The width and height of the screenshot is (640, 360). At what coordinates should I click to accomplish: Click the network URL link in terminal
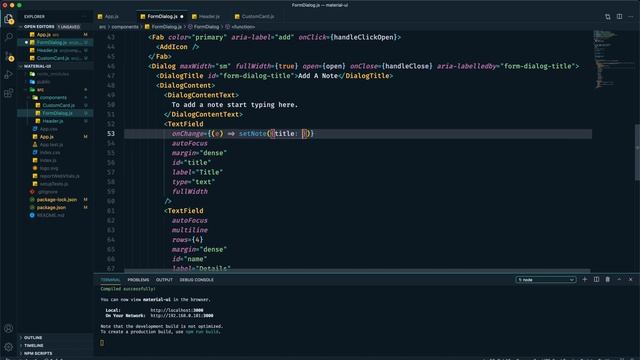coord(182,316)
